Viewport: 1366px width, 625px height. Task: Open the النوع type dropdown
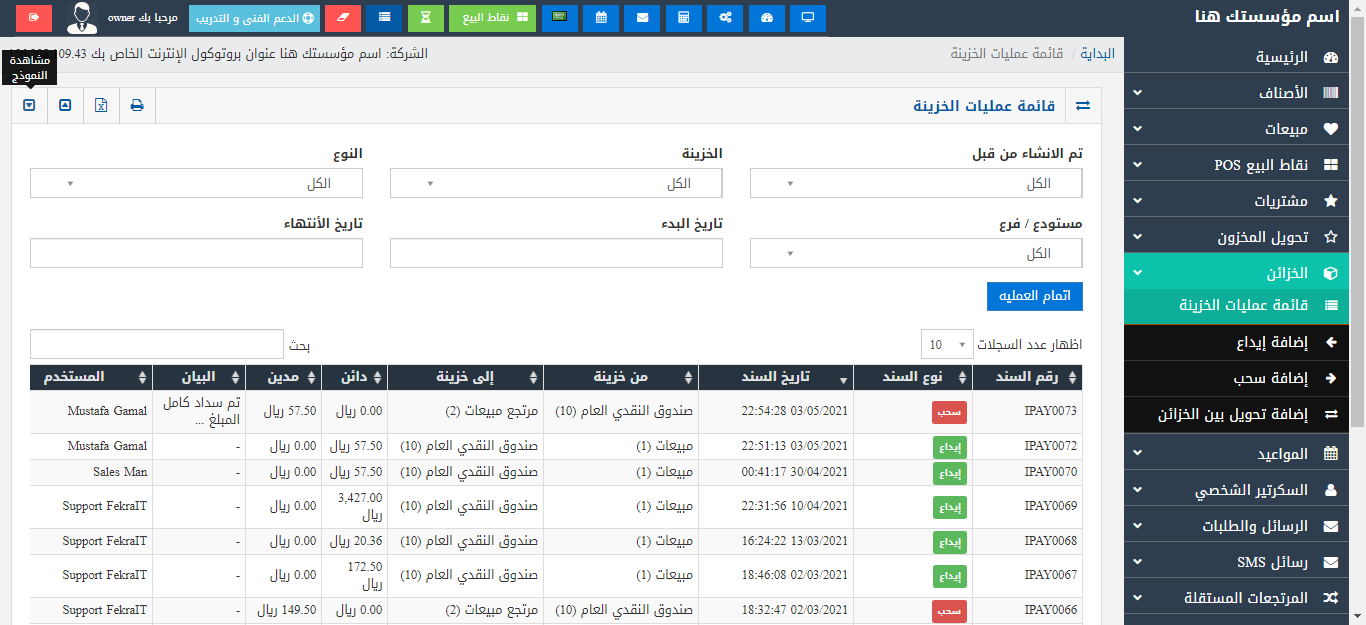(196, 183)
